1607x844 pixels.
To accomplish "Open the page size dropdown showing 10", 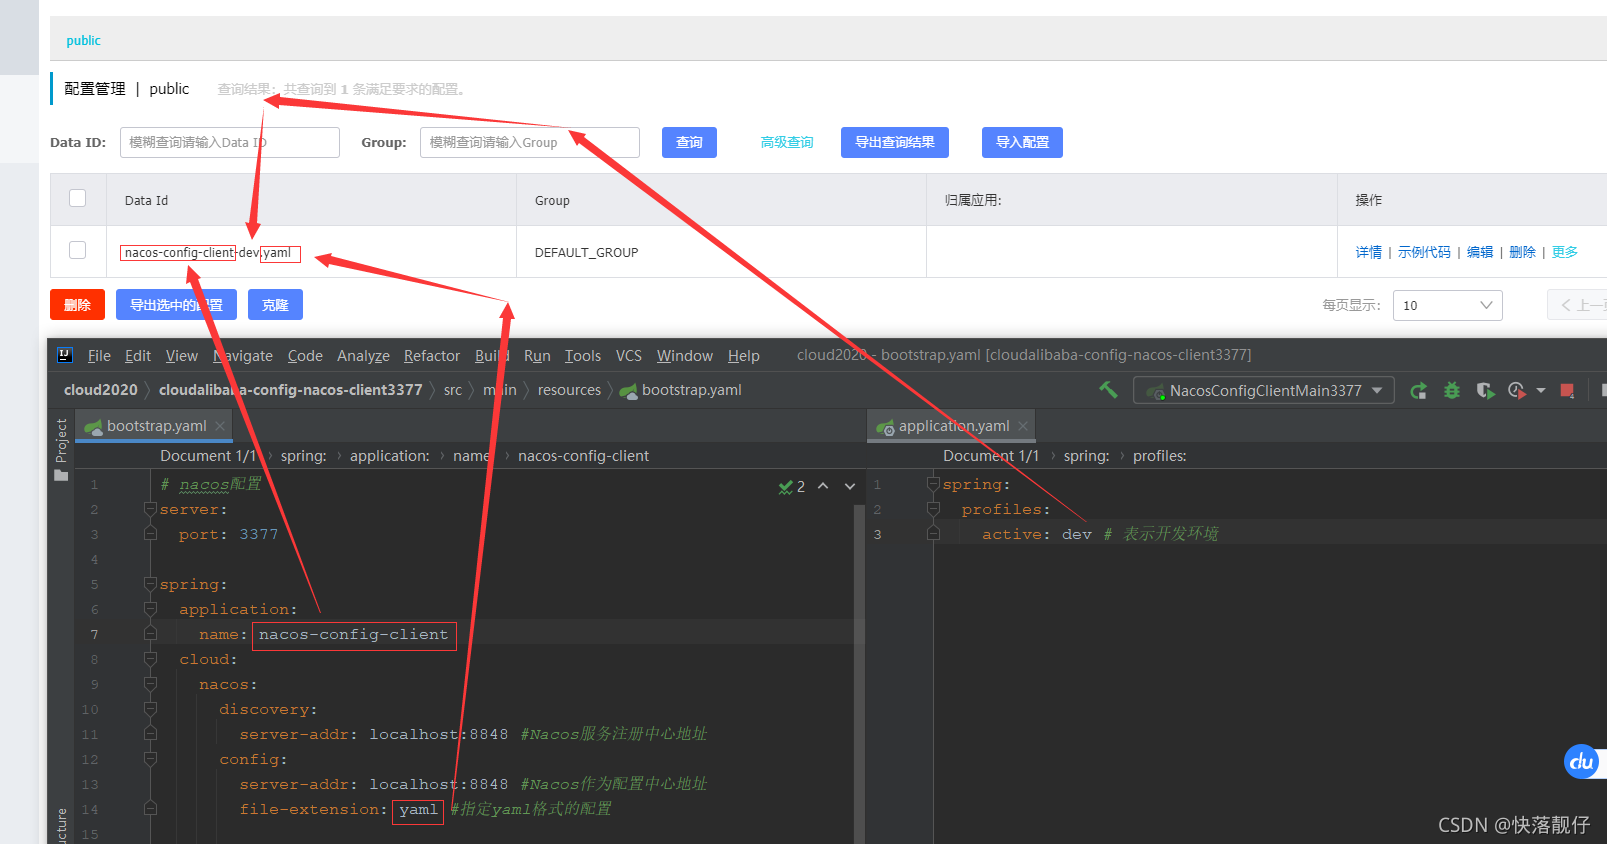I will [x=1447, y=305].
